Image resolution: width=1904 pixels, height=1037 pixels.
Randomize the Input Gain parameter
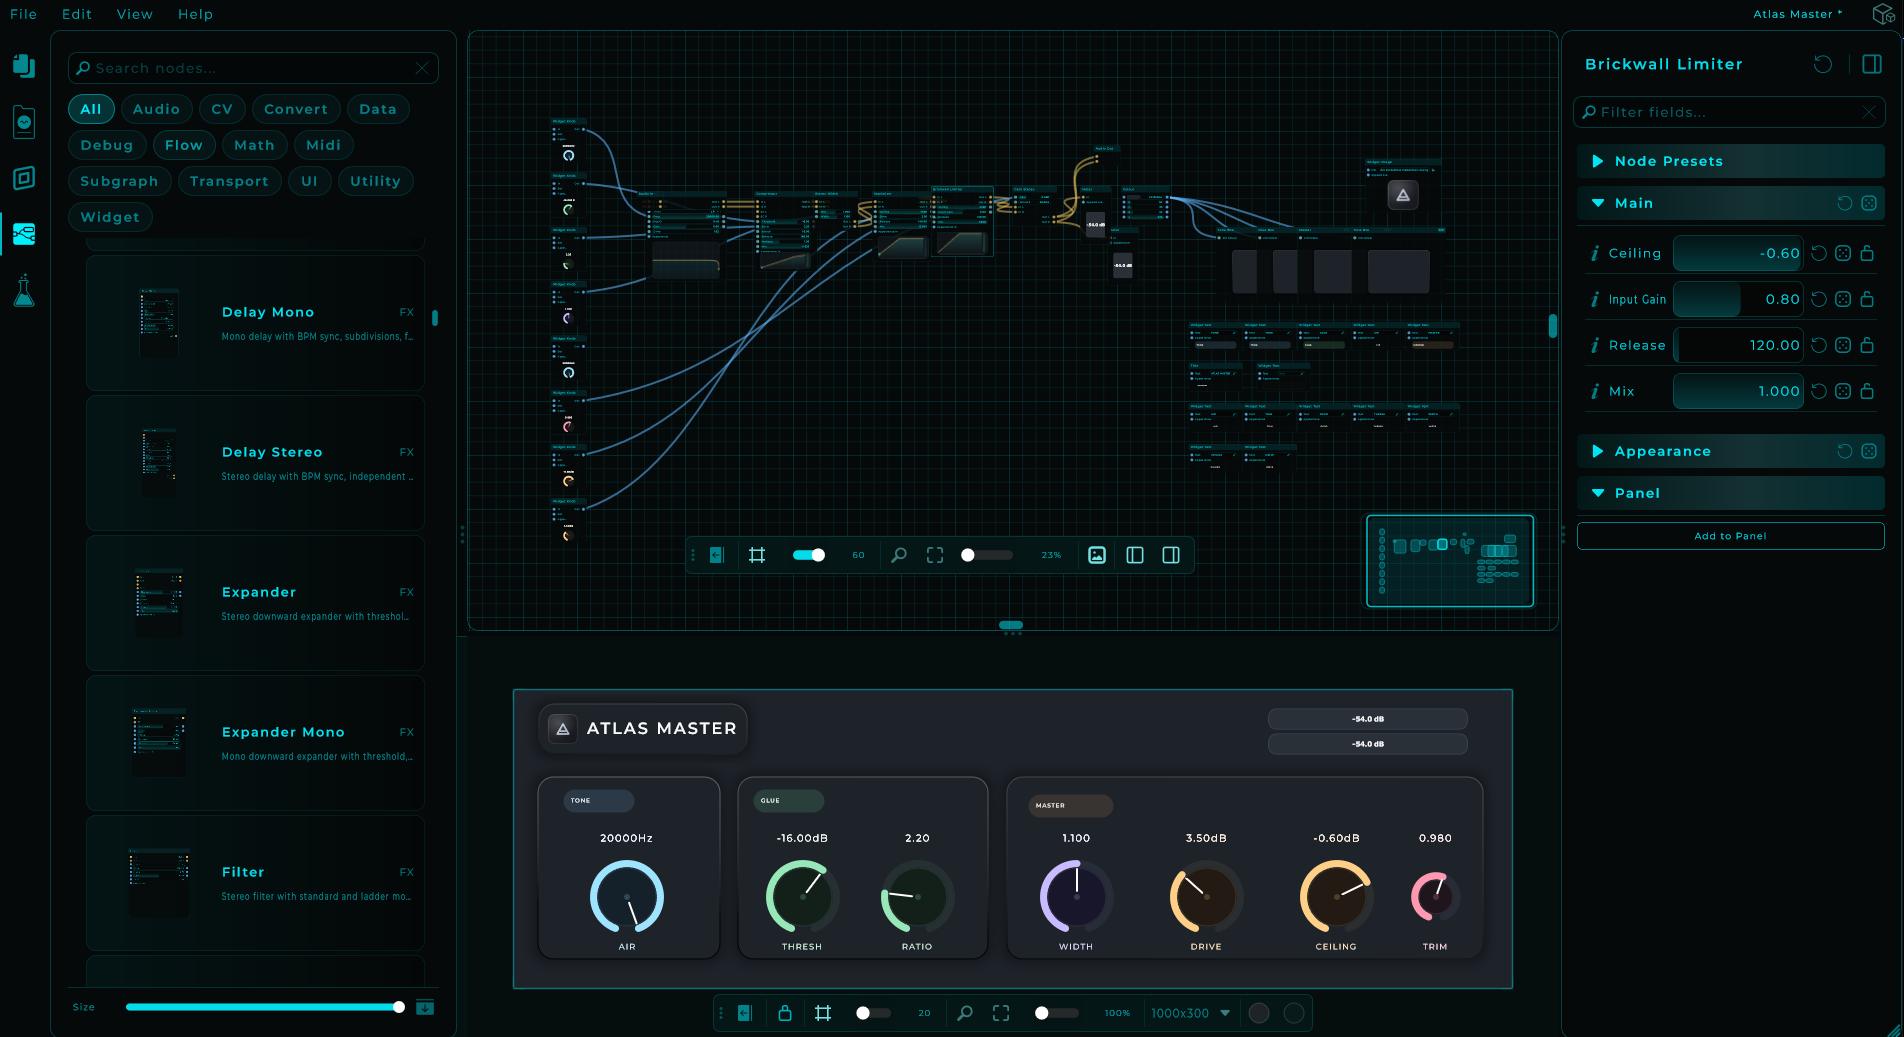(x=1843, y=299)
